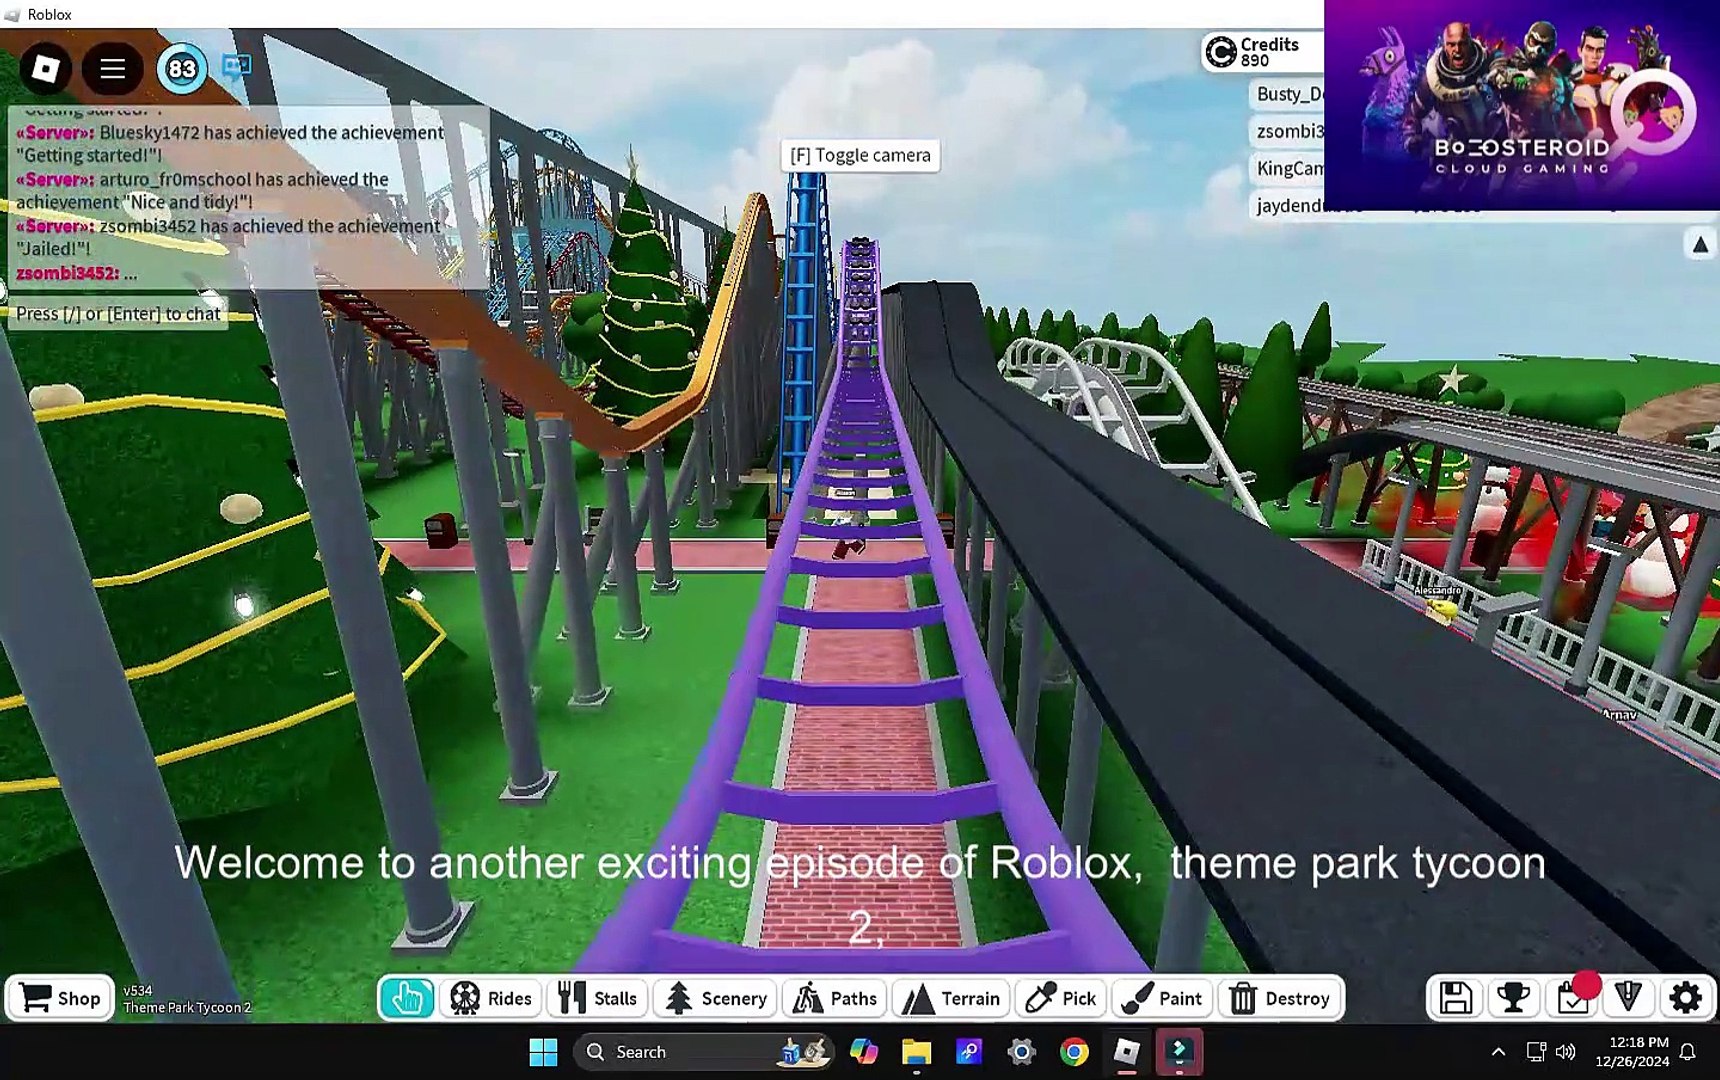The height and width of the screenshot is (1080, 1720).
Task: Open the in-game Shop
Action: click(59, 997)
